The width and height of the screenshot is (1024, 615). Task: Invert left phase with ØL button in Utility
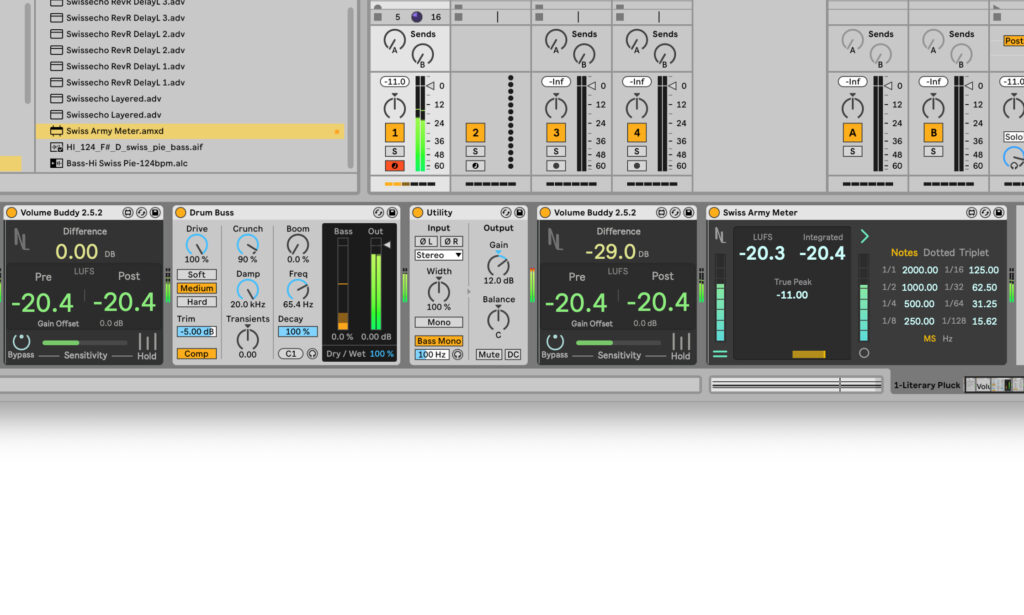426,242
